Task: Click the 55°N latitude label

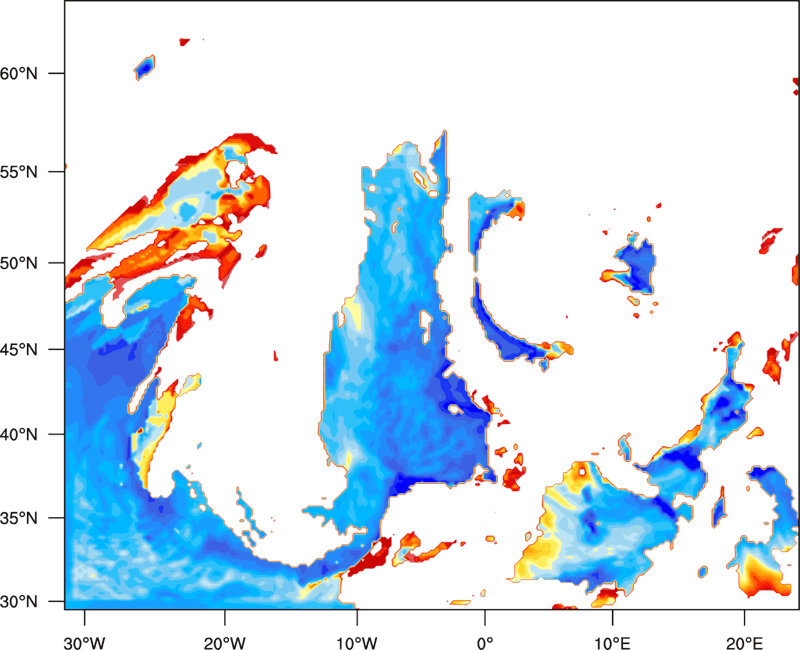Action: click(x=19, y=172)
